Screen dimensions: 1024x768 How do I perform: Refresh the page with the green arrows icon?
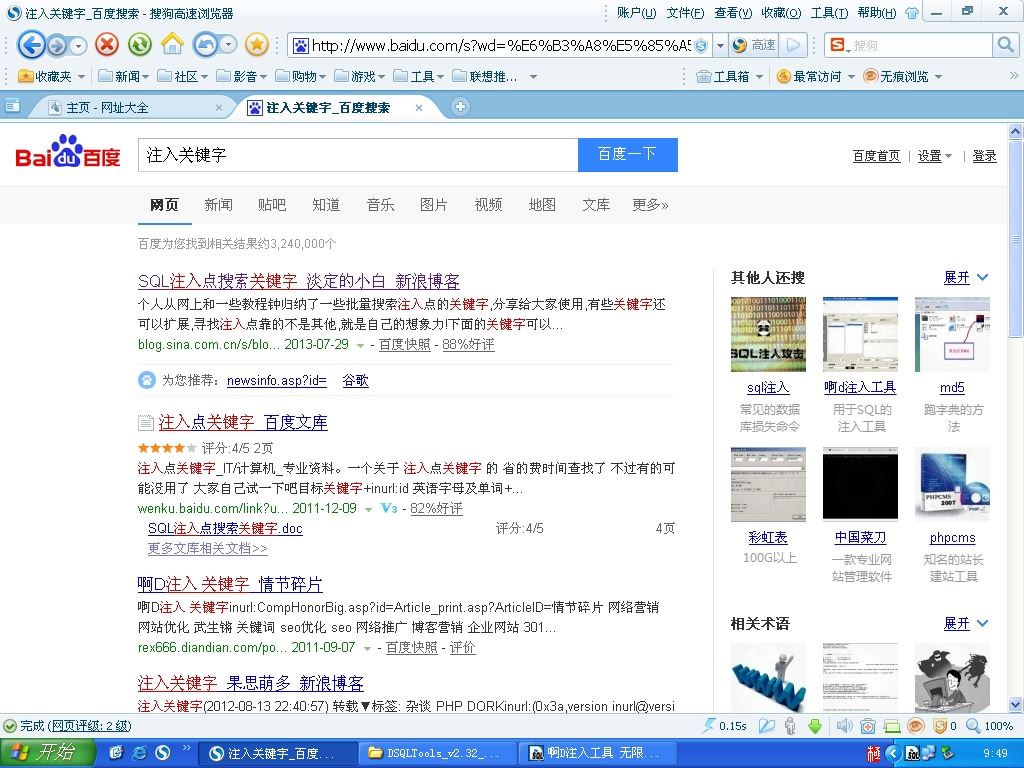pyautogui.click(x=140, y=45)
